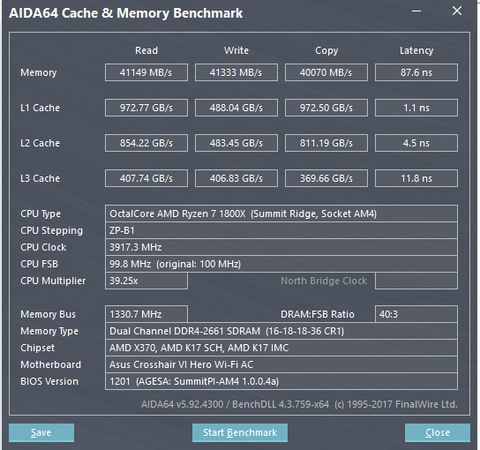Click the Motherboard field Asus Crosshair VI
Screen dimensions: 480x450
coord(281,364)
